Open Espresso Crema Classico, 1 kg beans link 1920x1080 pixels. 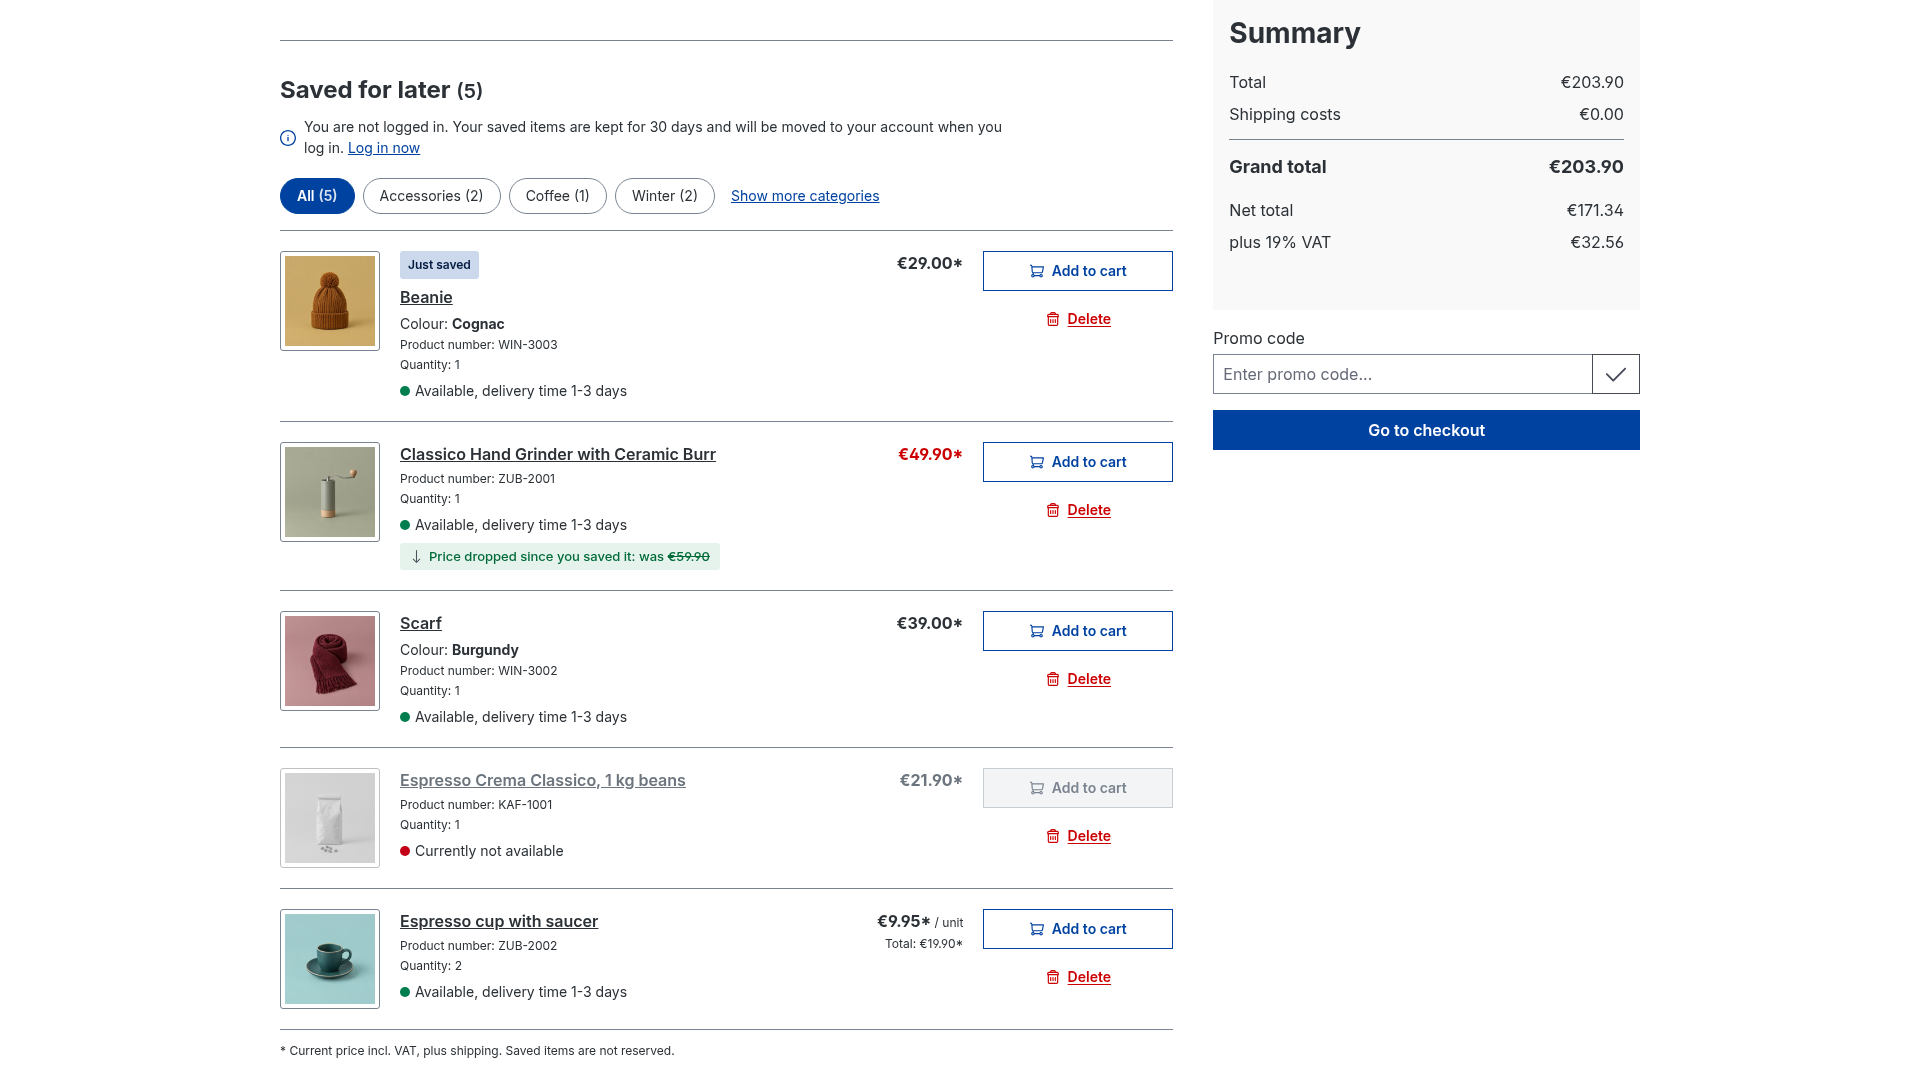click(x=543, y=780)
